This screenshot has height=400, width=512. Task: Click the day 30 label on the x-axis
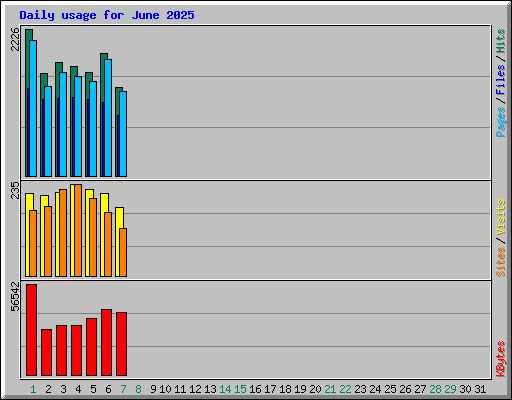point(465,389)
